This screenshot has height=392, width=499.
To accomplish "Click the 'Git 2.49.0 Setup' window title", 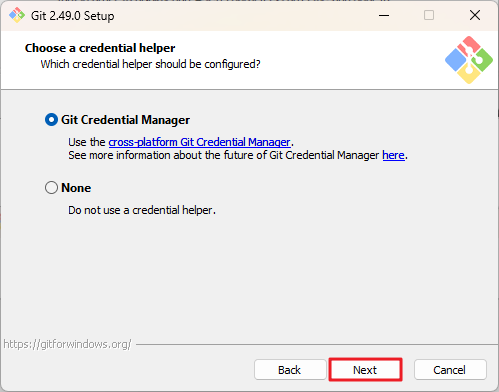I will (x=73, y=16).
